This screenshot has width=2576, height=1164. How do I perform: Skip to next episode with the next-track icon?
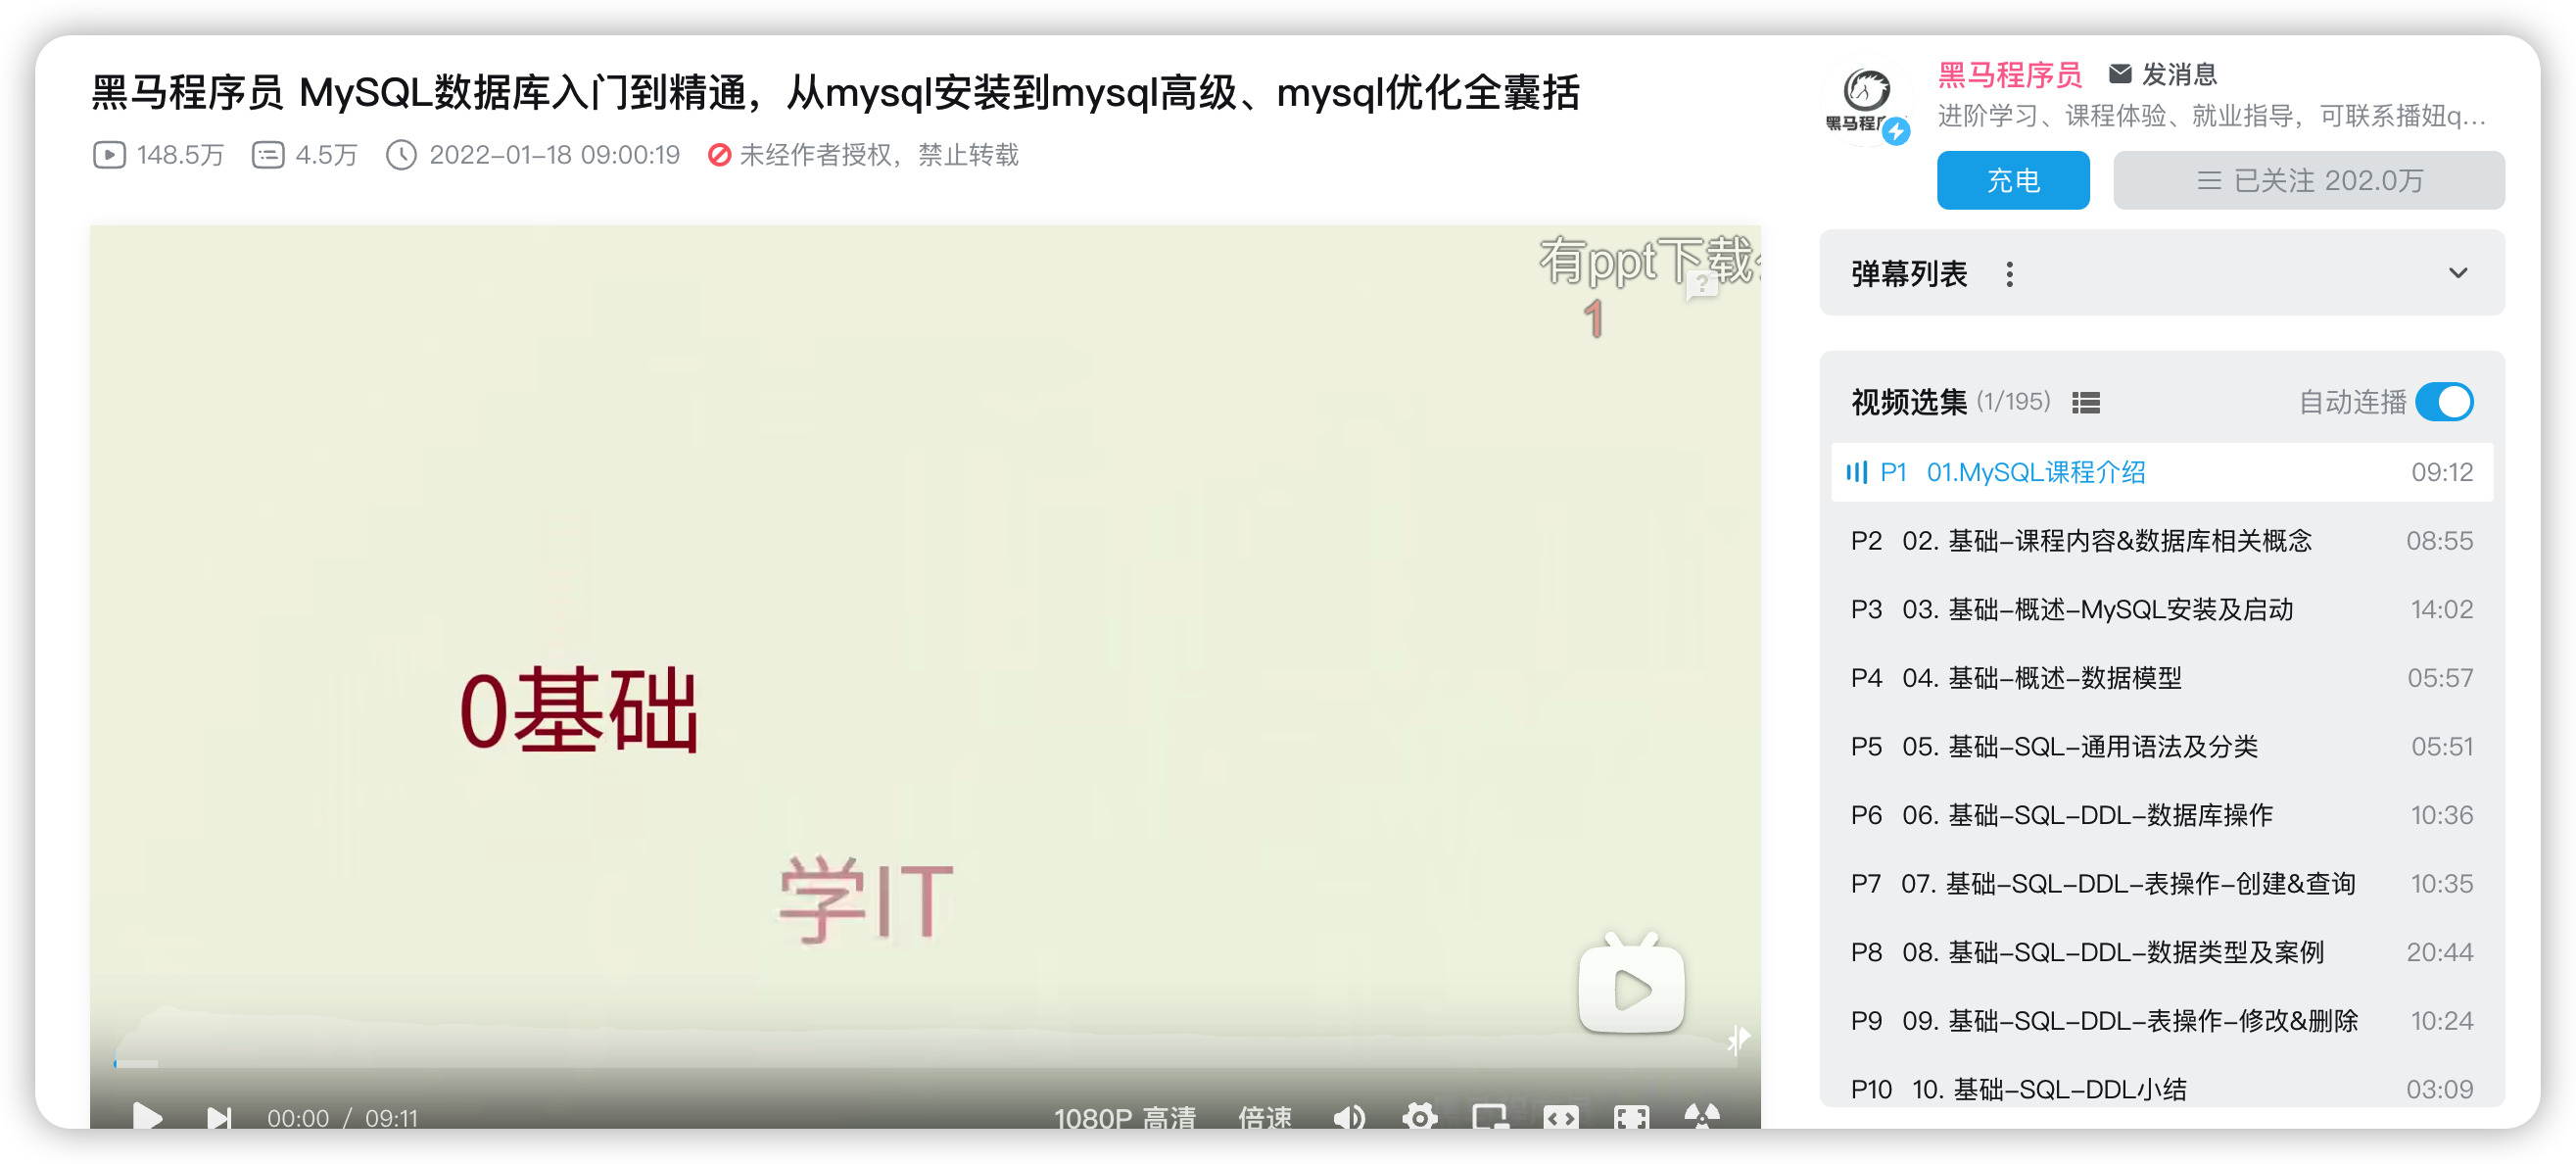coord(218,1117)
